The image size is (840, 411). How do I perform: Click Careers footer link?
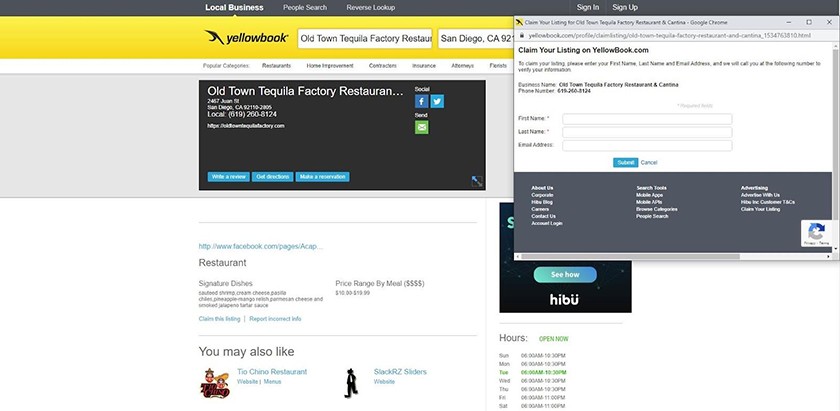click(x=540, y=209)
